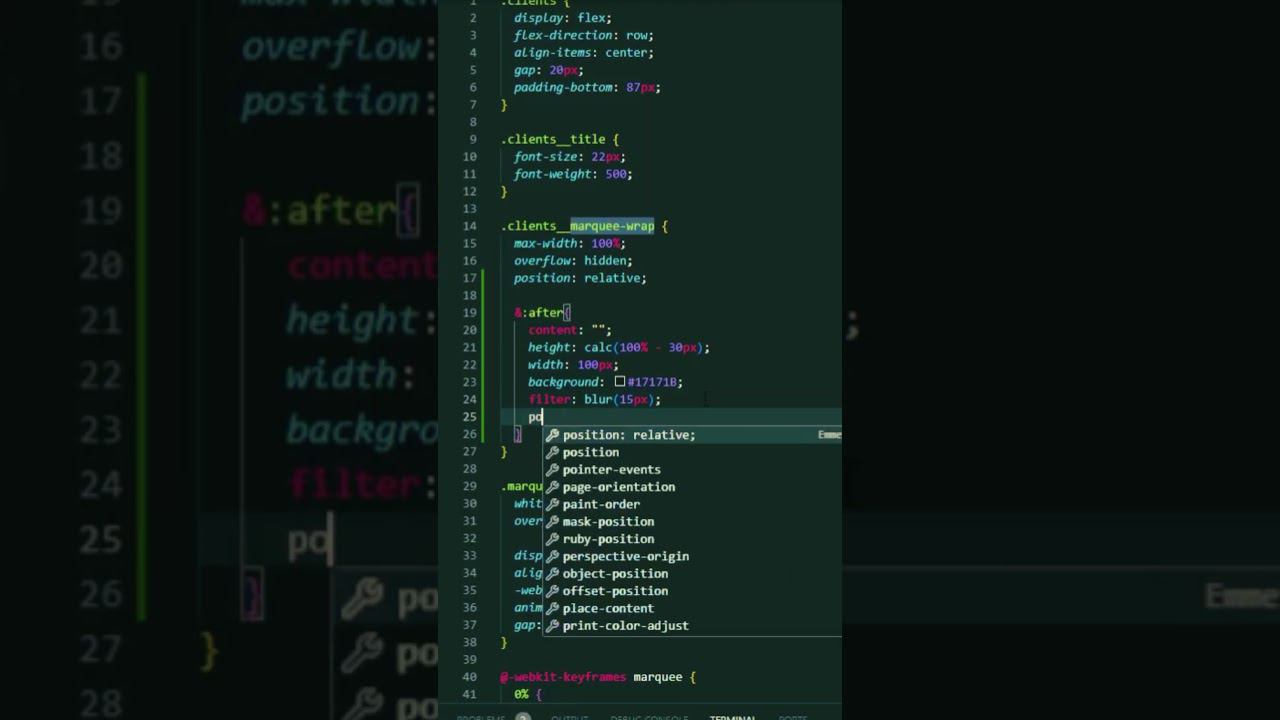Screen dimensions: 1280x720
Task: Click the 'font-weight: 500;' declaration
Action: point(573,174)
